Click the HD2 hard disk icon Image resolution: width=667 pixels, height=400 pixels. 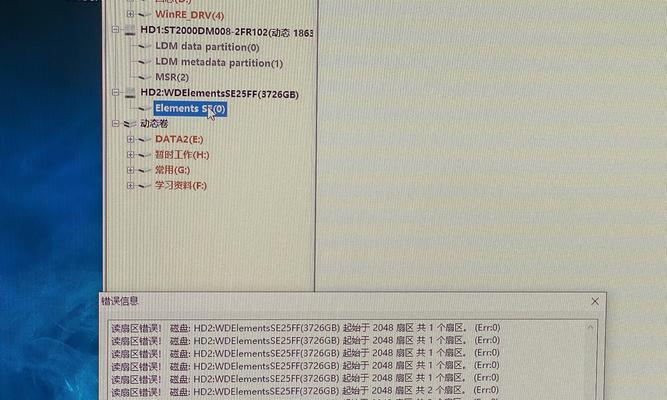(x=130, y=93)
